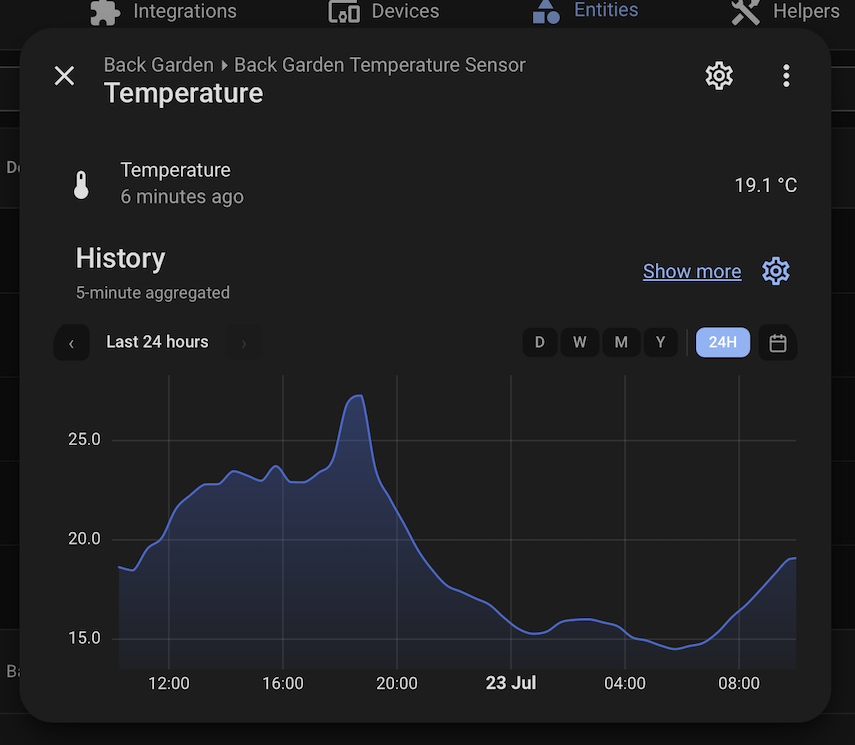Switch history range to W (week)

(580, 343)
